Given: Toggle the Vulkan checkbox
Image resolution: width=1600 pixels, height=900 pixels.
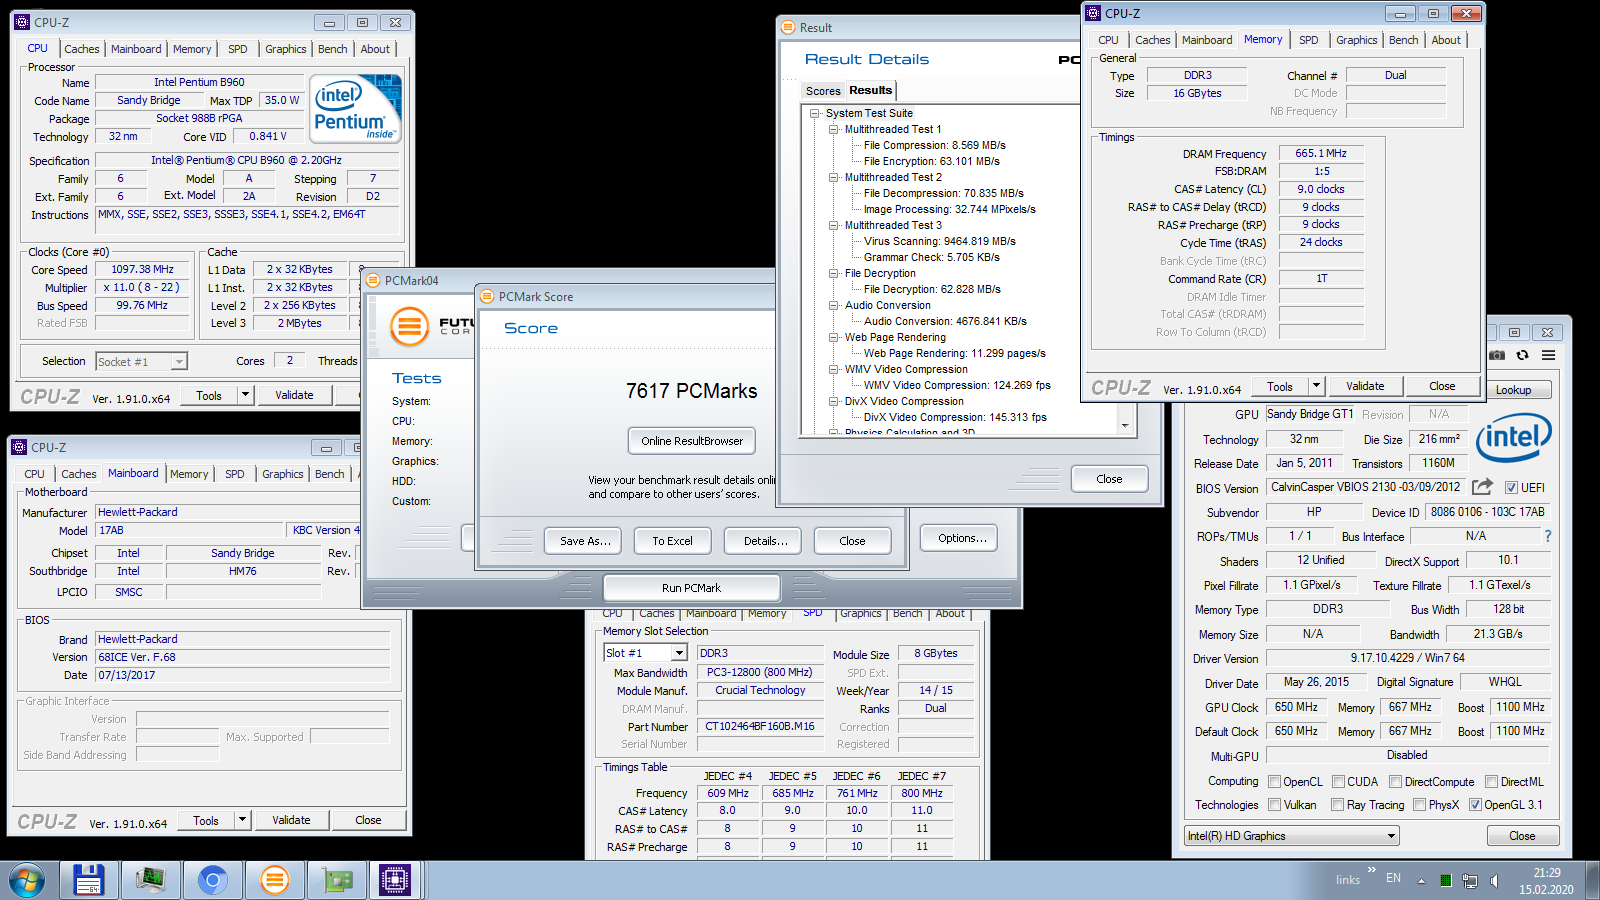Looking at the screenshot, I should (x=1274, y=805).
